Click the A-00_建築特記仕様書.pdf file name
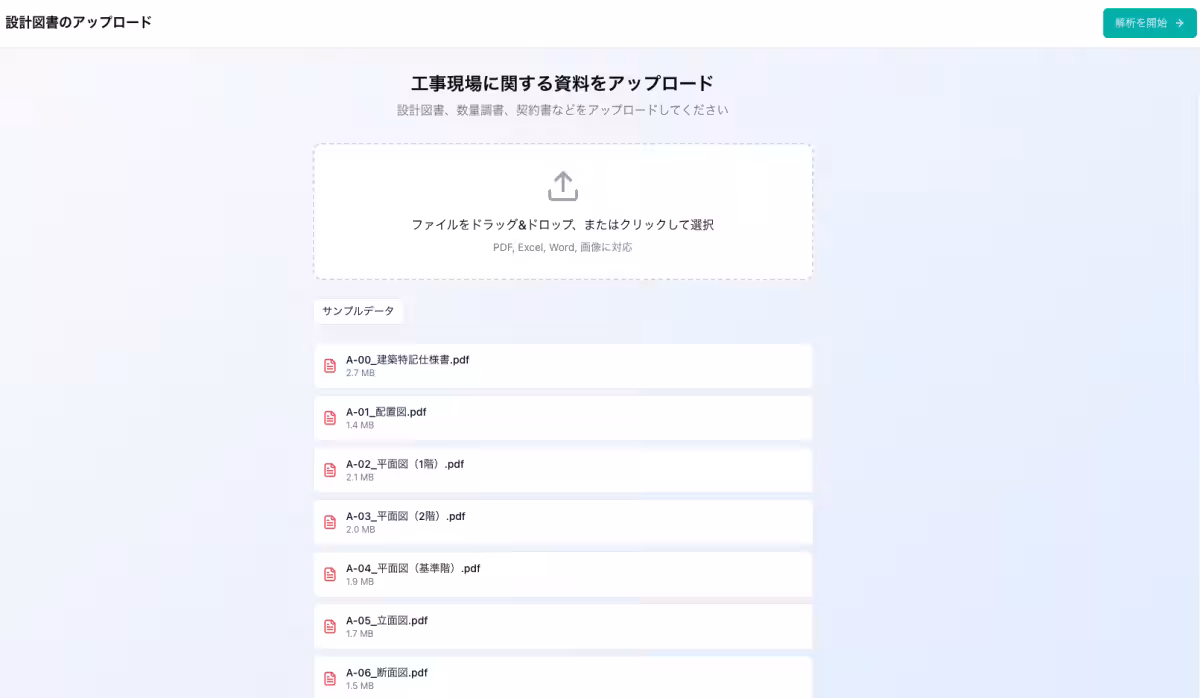The width and height of the screenshot is (1200, 698). [x=407, y=359]
